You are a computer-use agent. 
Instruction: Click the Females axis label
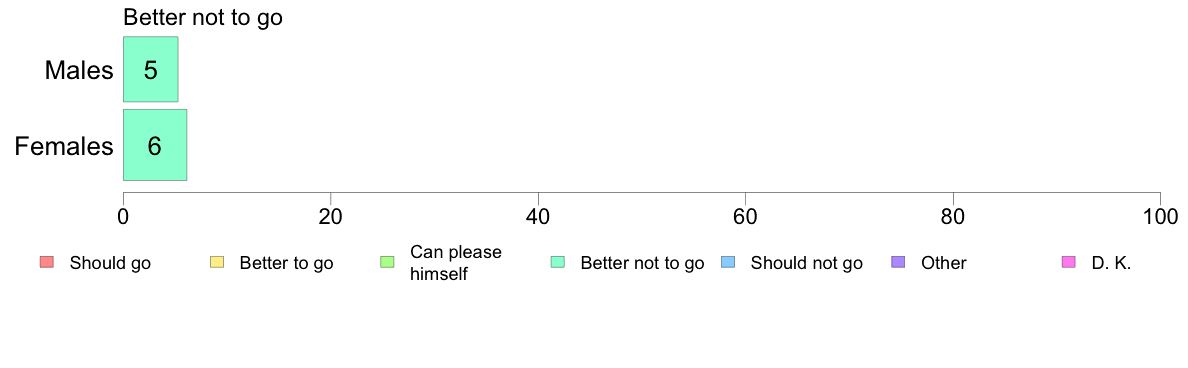coord(64,146)
